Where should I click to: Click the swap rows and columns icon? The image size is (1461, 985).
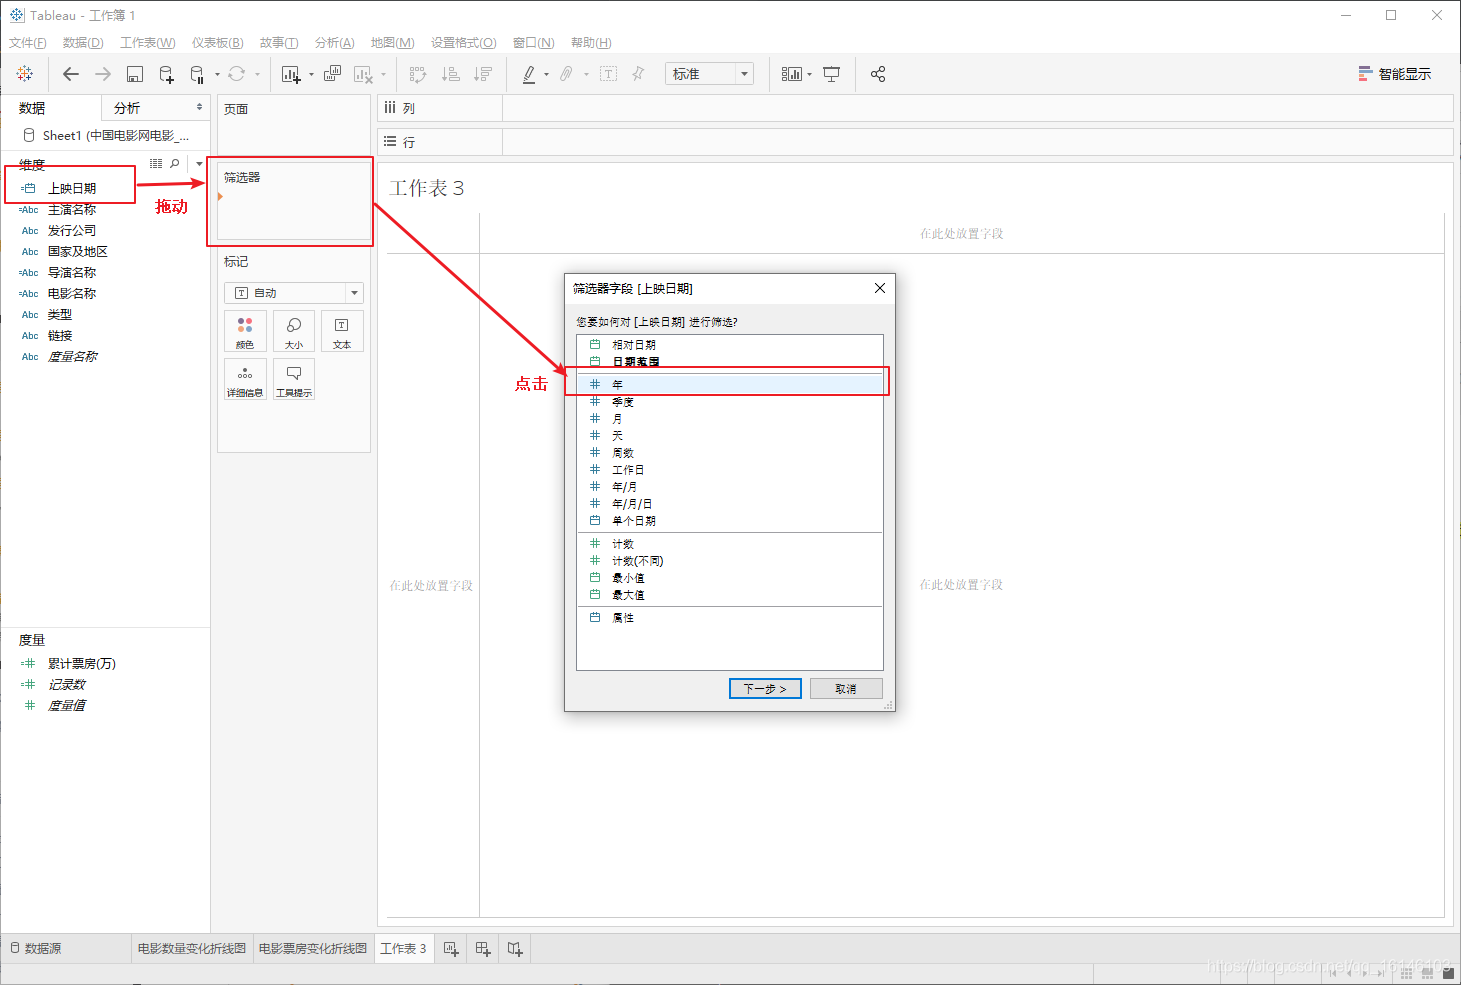tap(418, 74)
